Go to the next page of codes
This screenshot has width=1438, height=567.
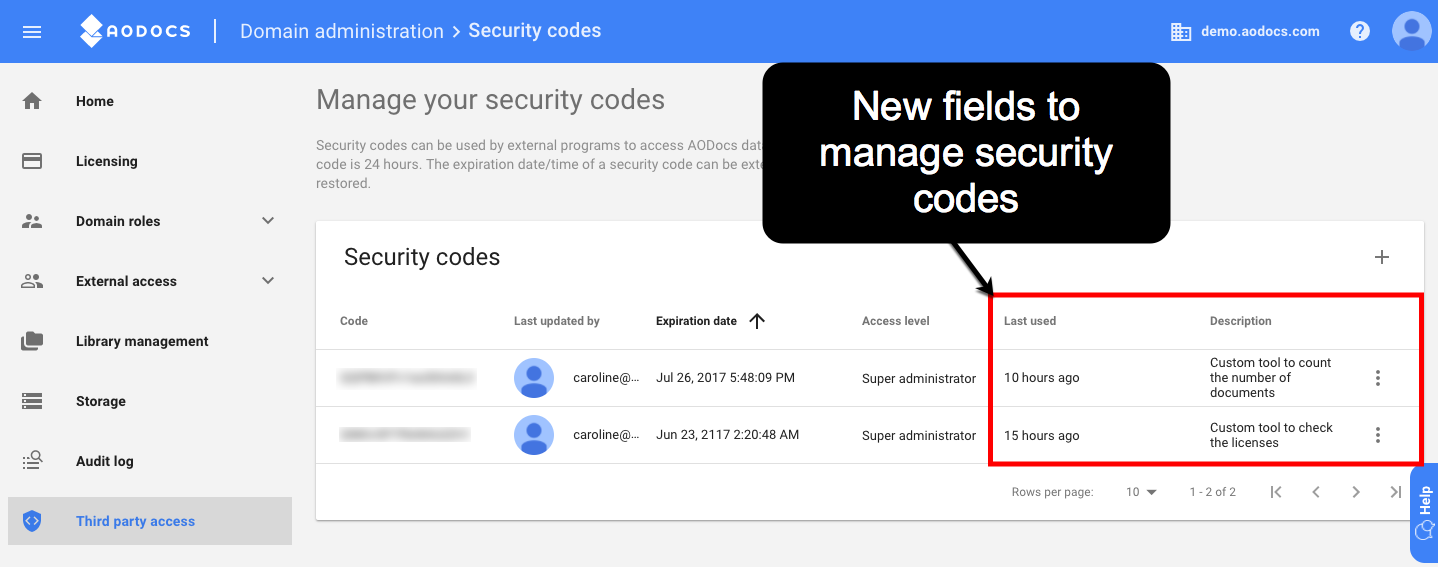pos(1356,492)
